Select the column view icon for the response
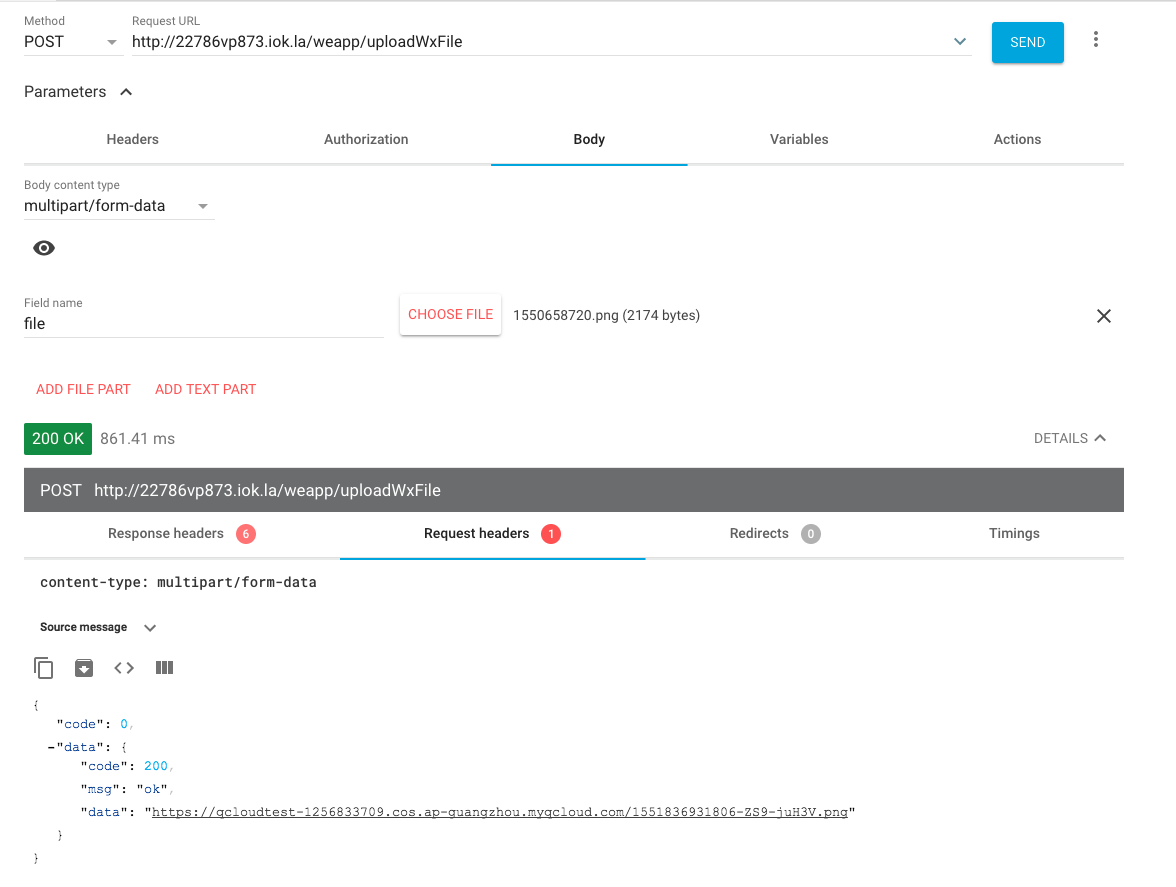This screenshot has width=1176, height=887. tap(164, 667)
